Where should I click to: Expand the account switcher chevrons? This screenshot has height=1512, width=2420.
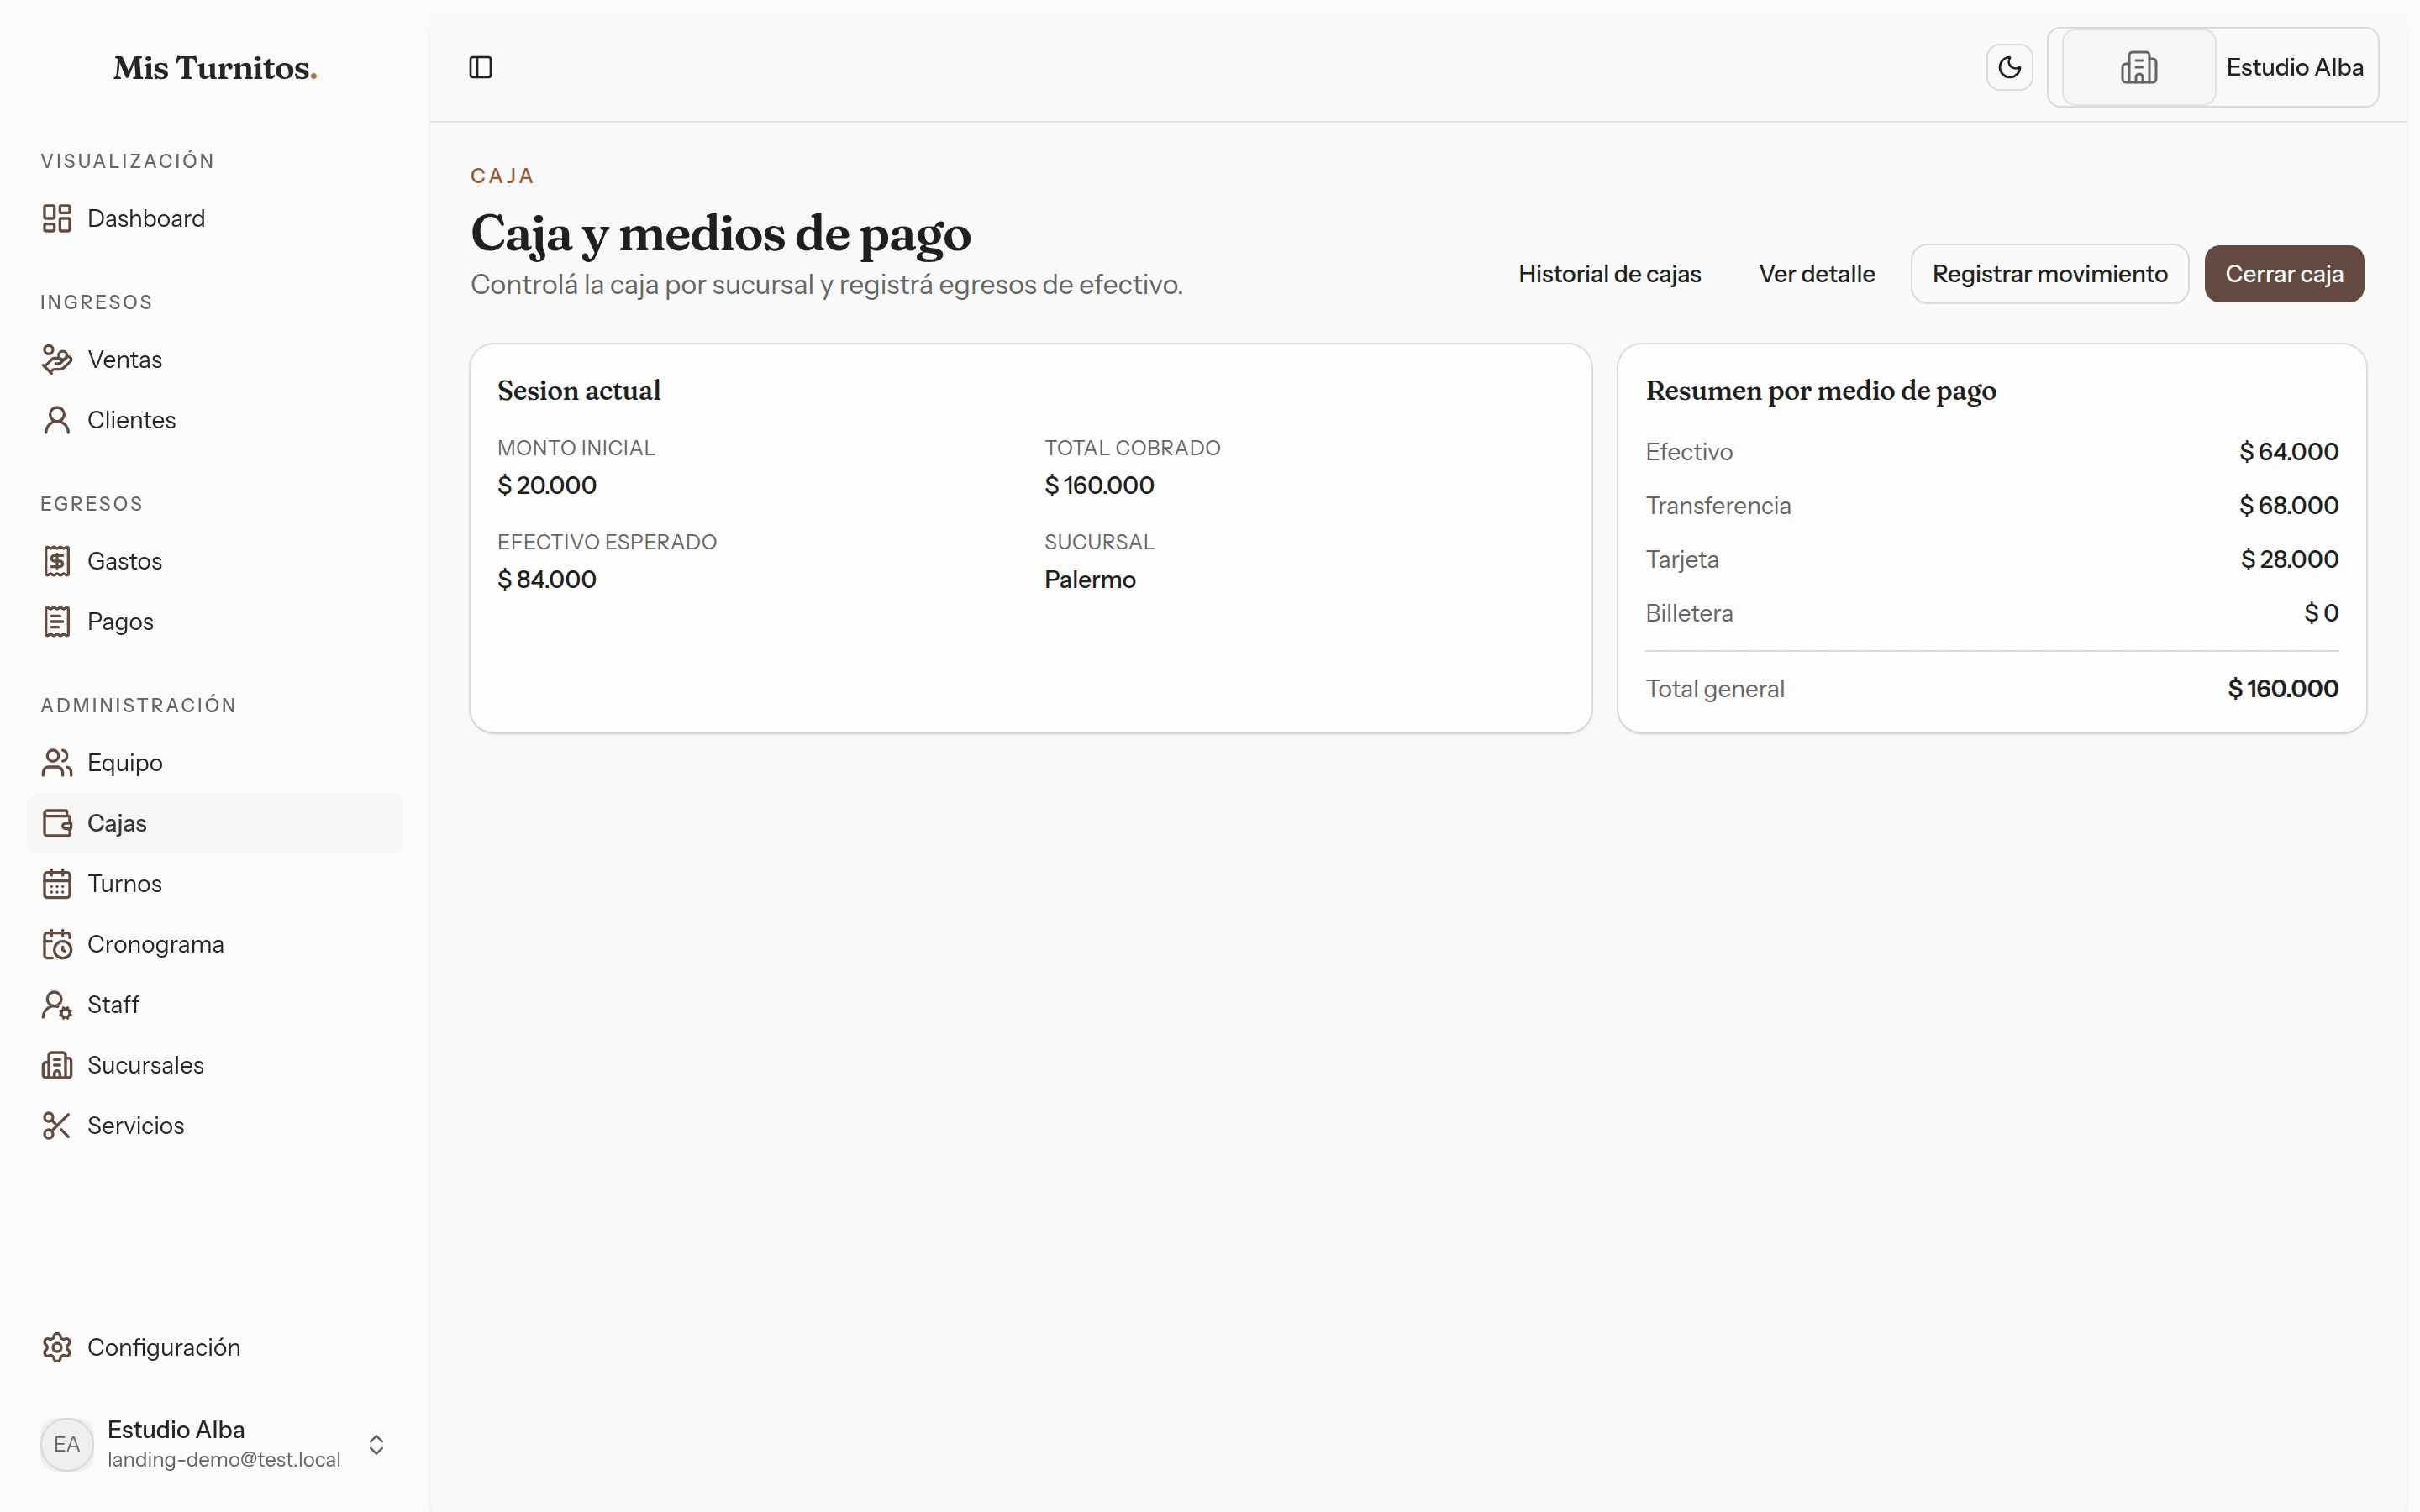(x=376, y=1444)
